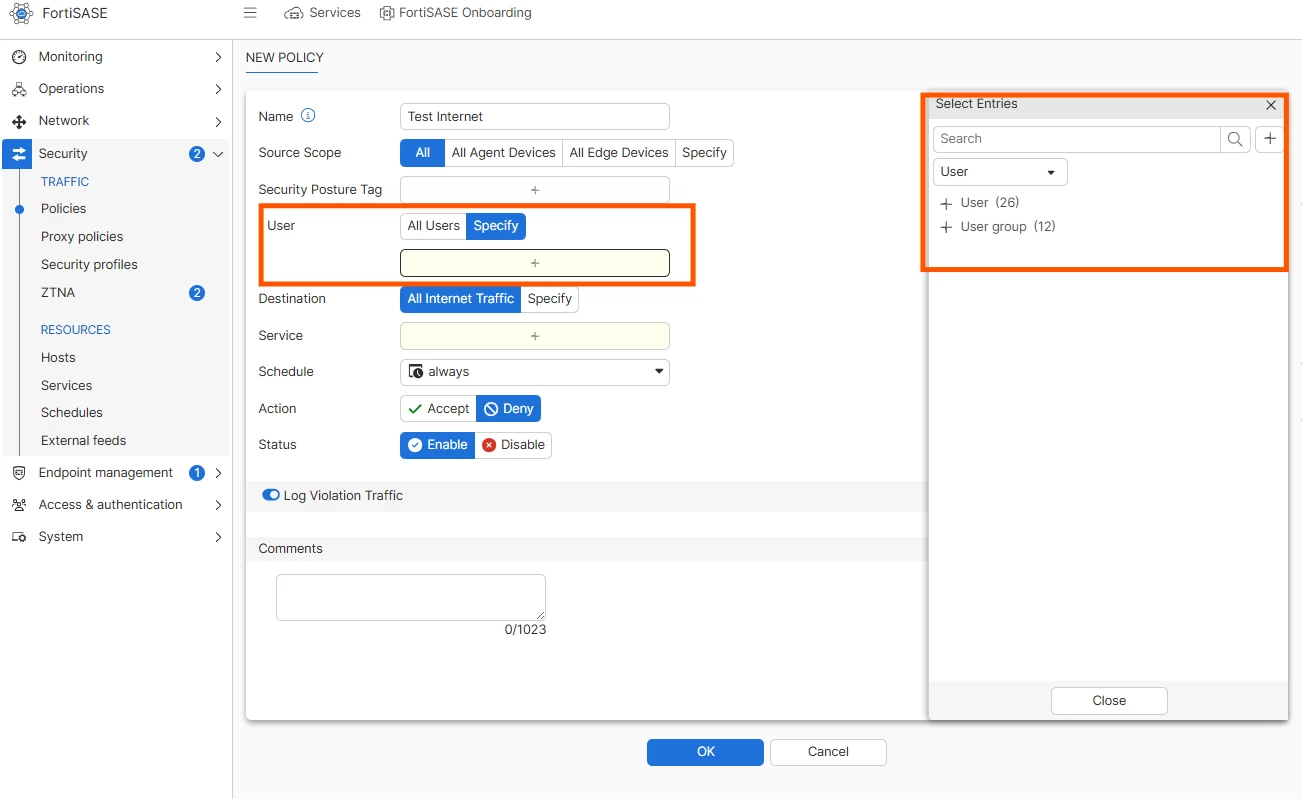
Task: Edit the policy Name field
Action: [535, 117]
